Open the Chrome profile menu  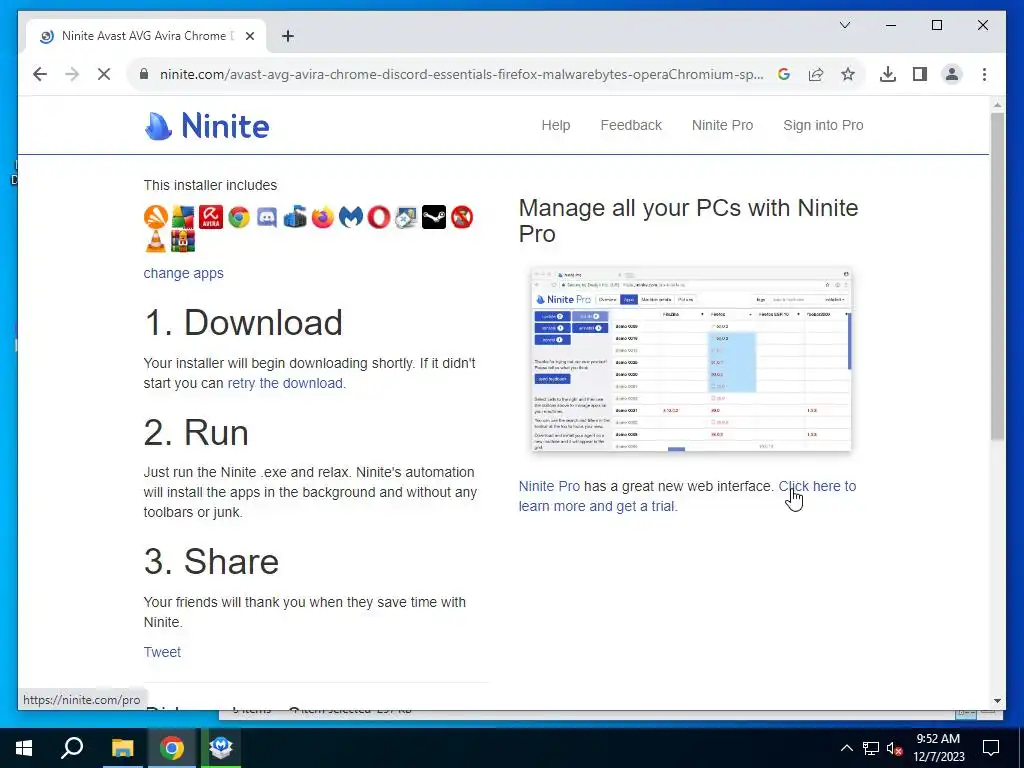[x=952, y=74]
